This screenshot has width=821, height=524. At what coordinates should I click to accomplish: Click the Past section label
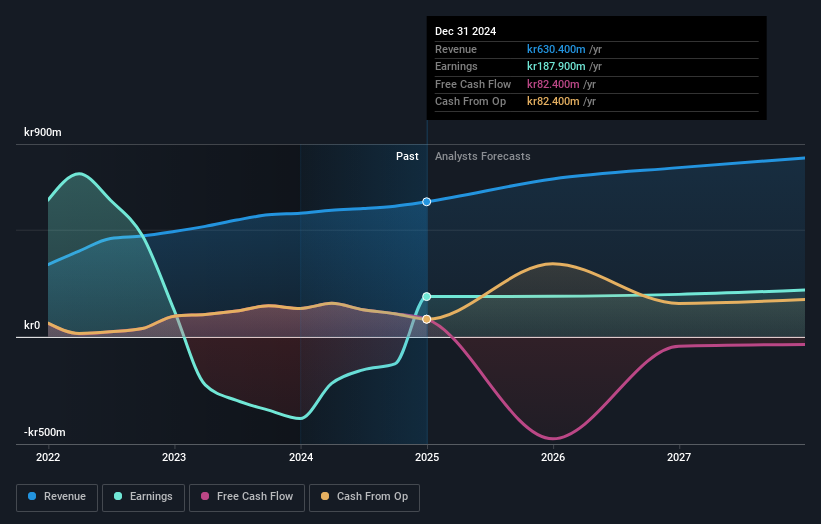pyautogui.click(x=407, y=156)
